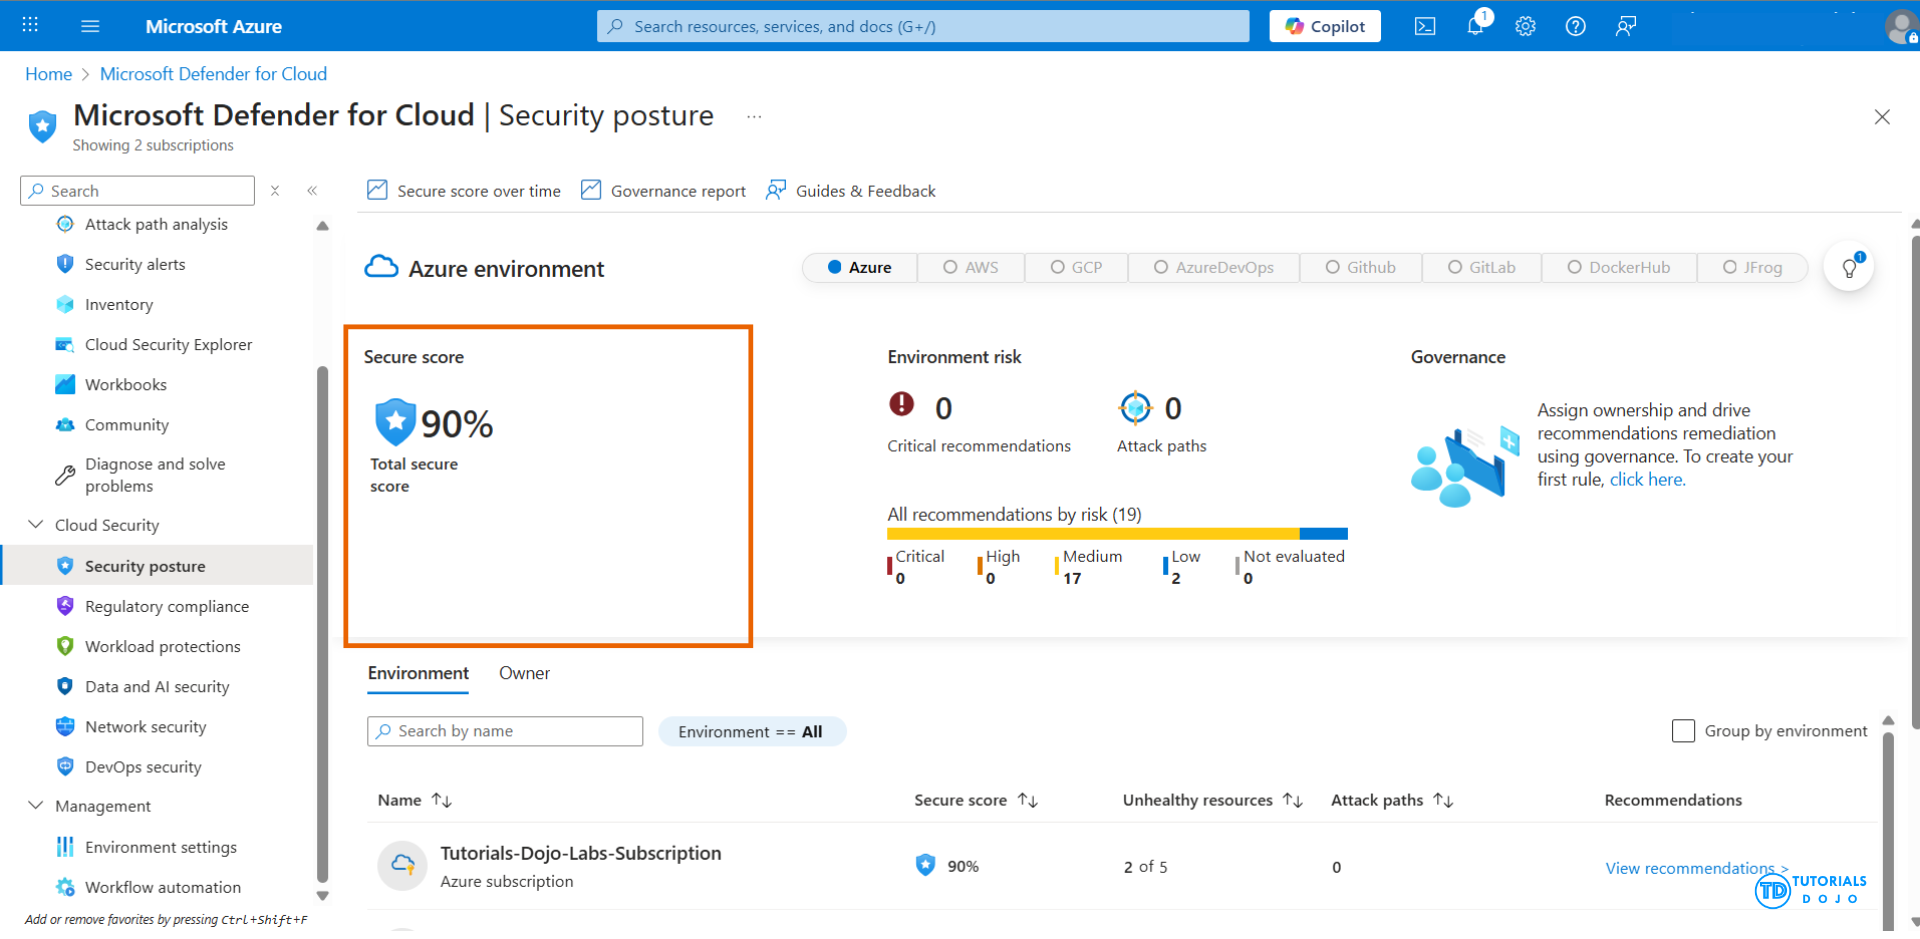Click the Copilot button
Image resolution: width=1920 pixels, height=939 pixels.
1324,27
